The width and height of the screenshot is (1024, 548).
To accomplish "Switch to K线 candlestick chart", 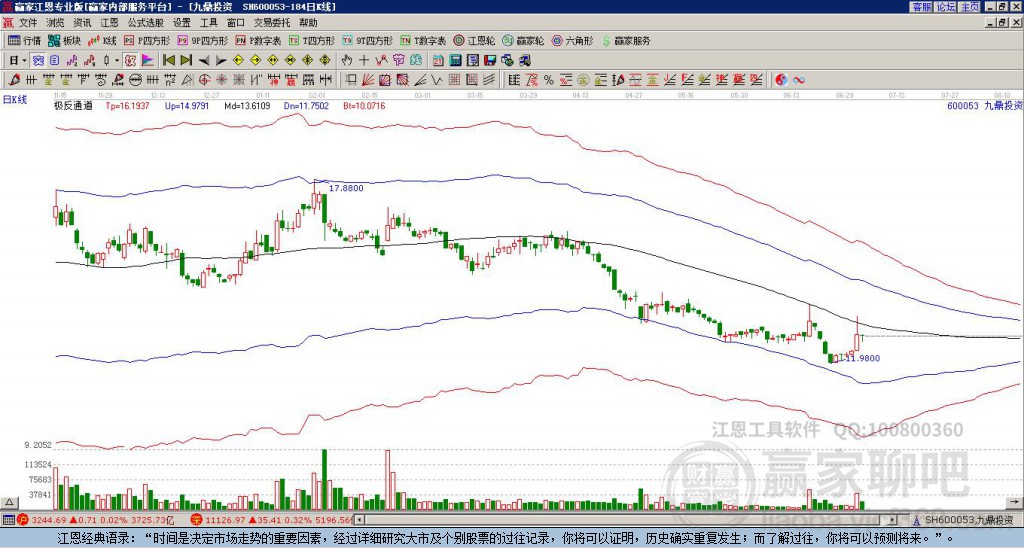I will pos(101,40).
